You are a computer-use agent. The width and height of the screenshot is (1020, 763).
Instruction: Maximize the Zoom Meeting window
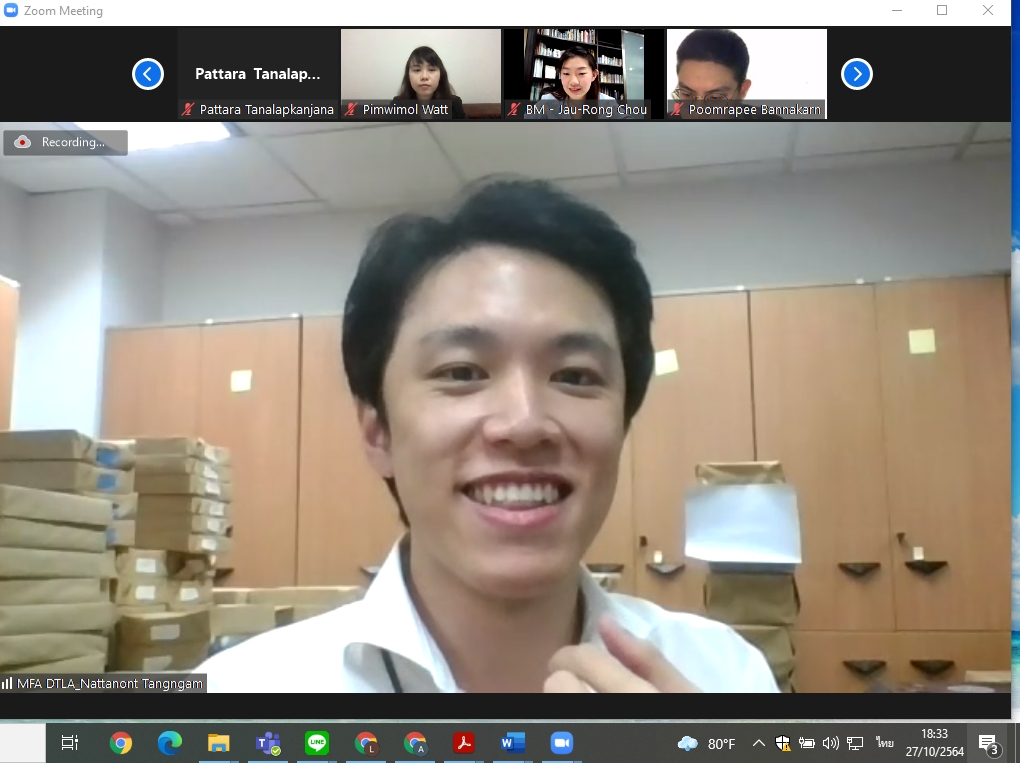click(942, 10)
